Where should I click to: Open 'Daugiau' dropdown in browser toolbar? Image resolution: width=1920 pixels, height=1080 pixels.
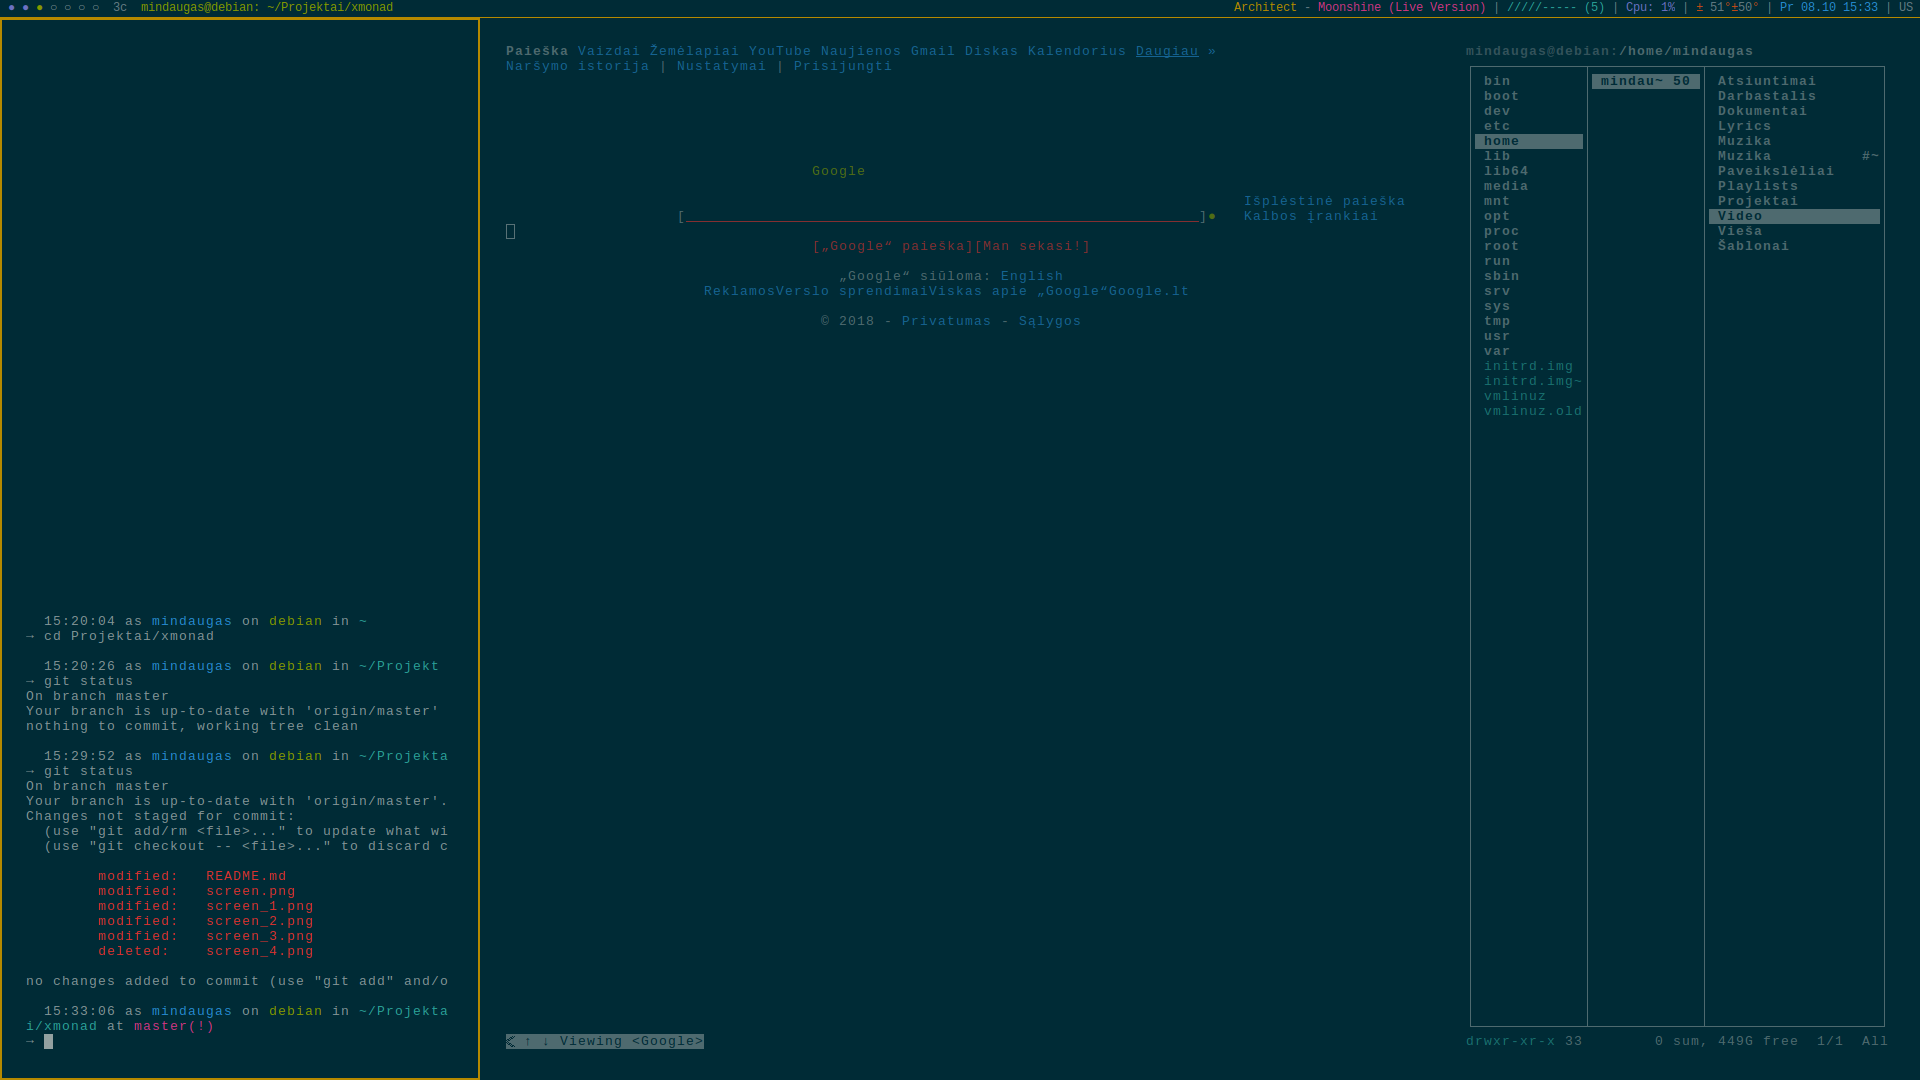[1166, 50]
